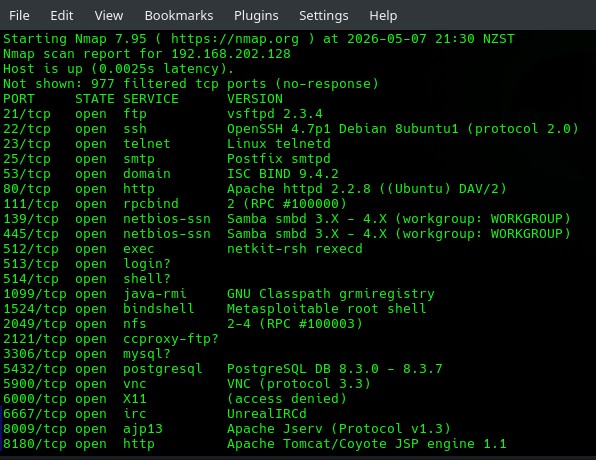Click the 'ccproxy-ftp?' service name

pyautogui.click(x=171, y=339)
